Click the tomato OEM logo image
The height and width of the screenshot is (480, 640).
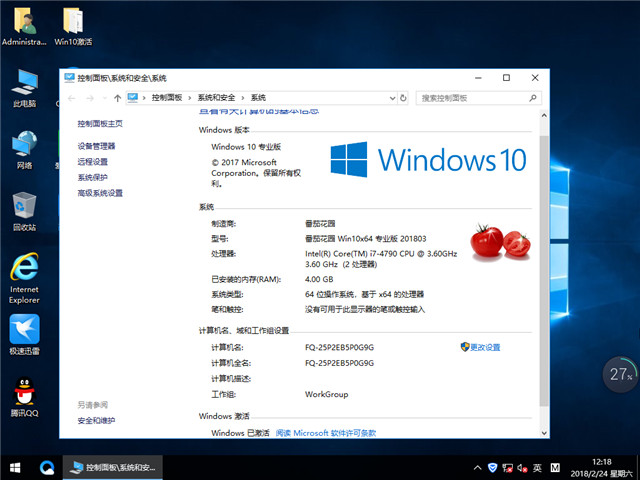(x=500, y=241)
